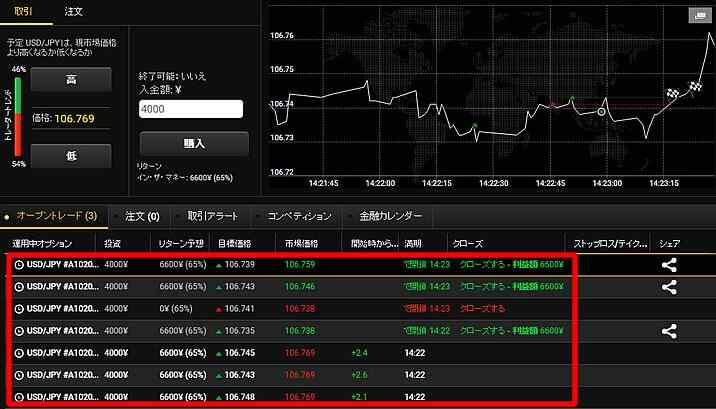
Task: Click the +2.1 change value
Action: pos(359,397)
